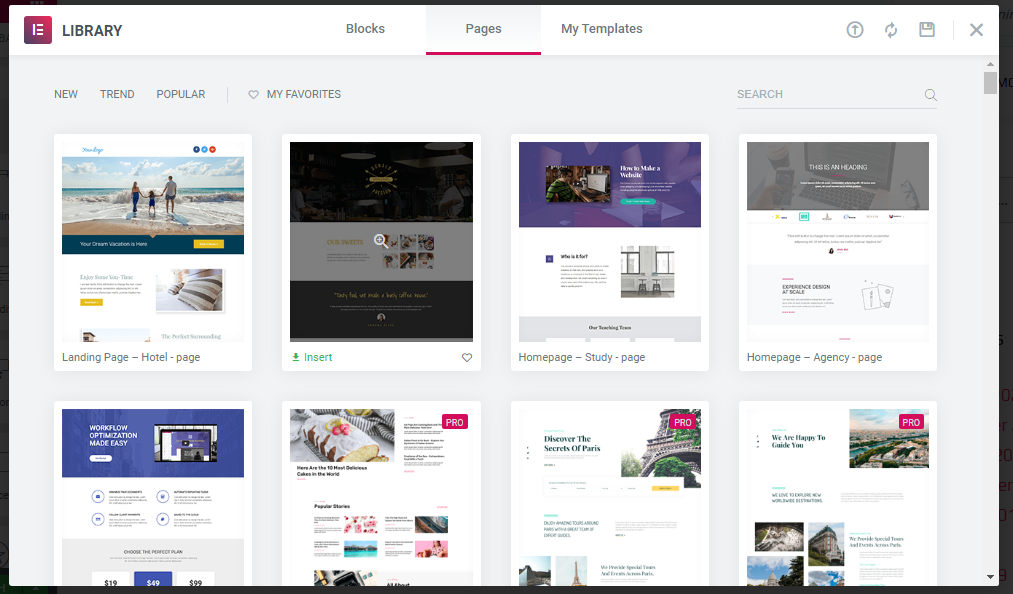Show My Favorites templates
This screenshot has height=594, width=1013.
(295, 94)
